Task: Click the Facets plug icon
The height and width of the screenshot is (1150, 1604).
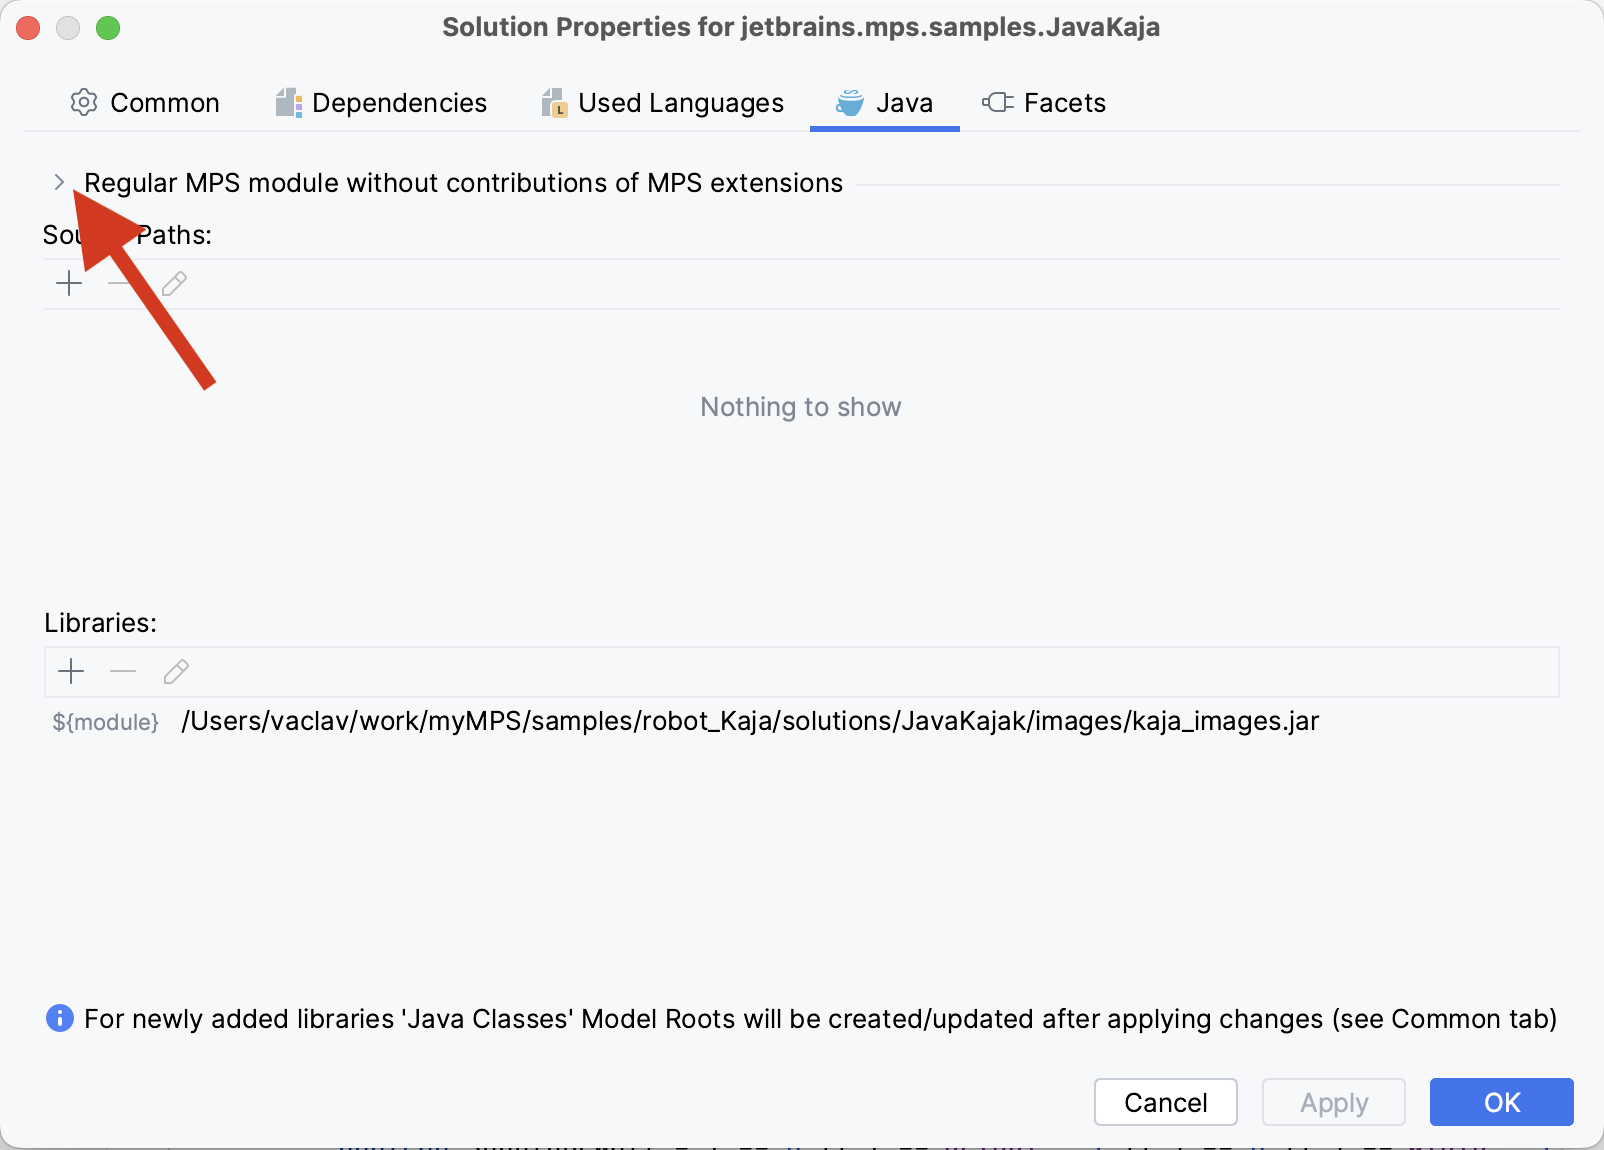Action: 996,102
